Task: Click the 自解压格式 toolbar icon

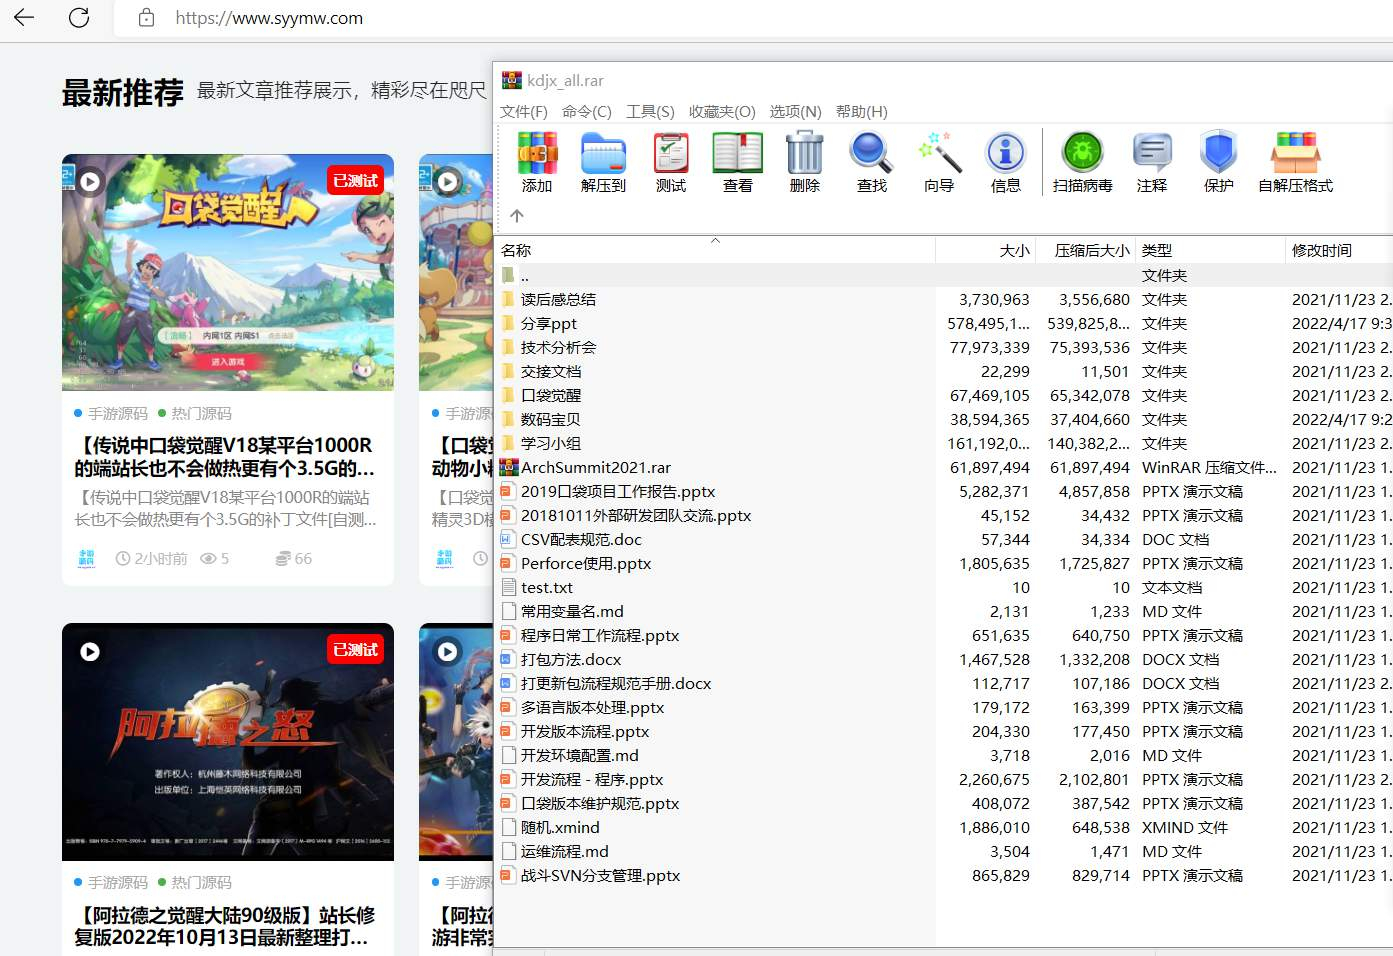Action: [1296, 153]
